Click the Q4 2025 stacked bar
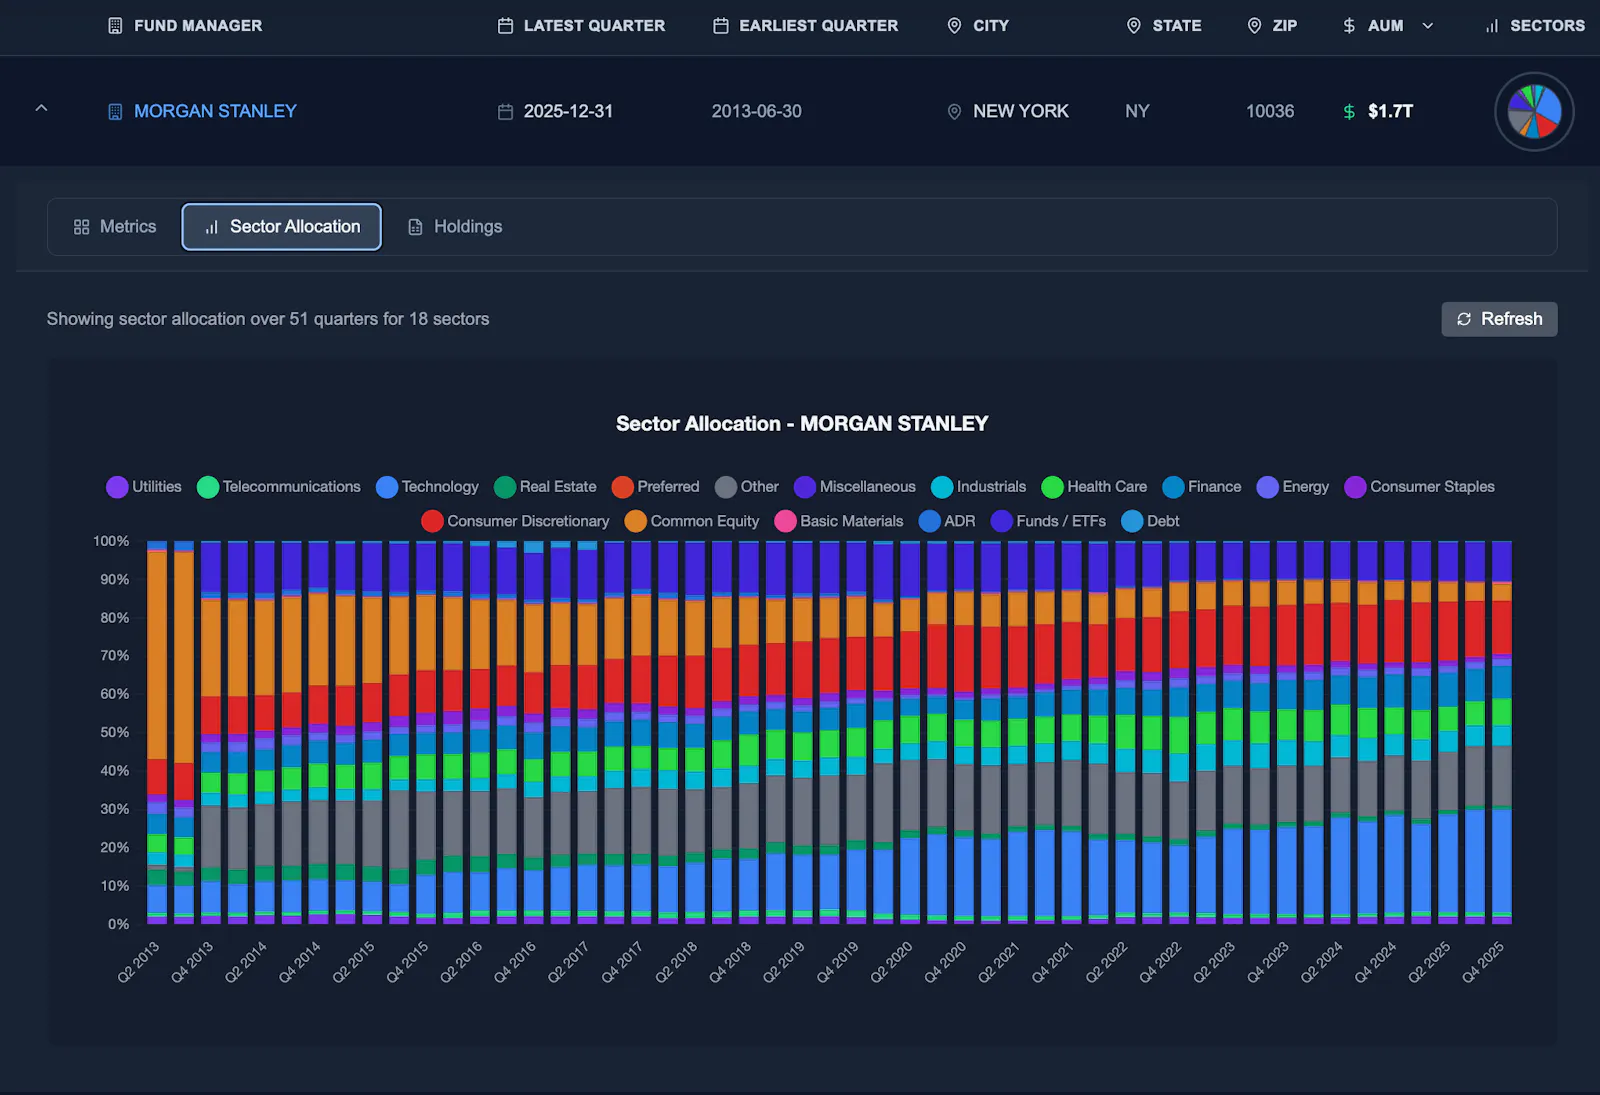The height and width of the screenshot is (1095, 1600). [1502, 732]
